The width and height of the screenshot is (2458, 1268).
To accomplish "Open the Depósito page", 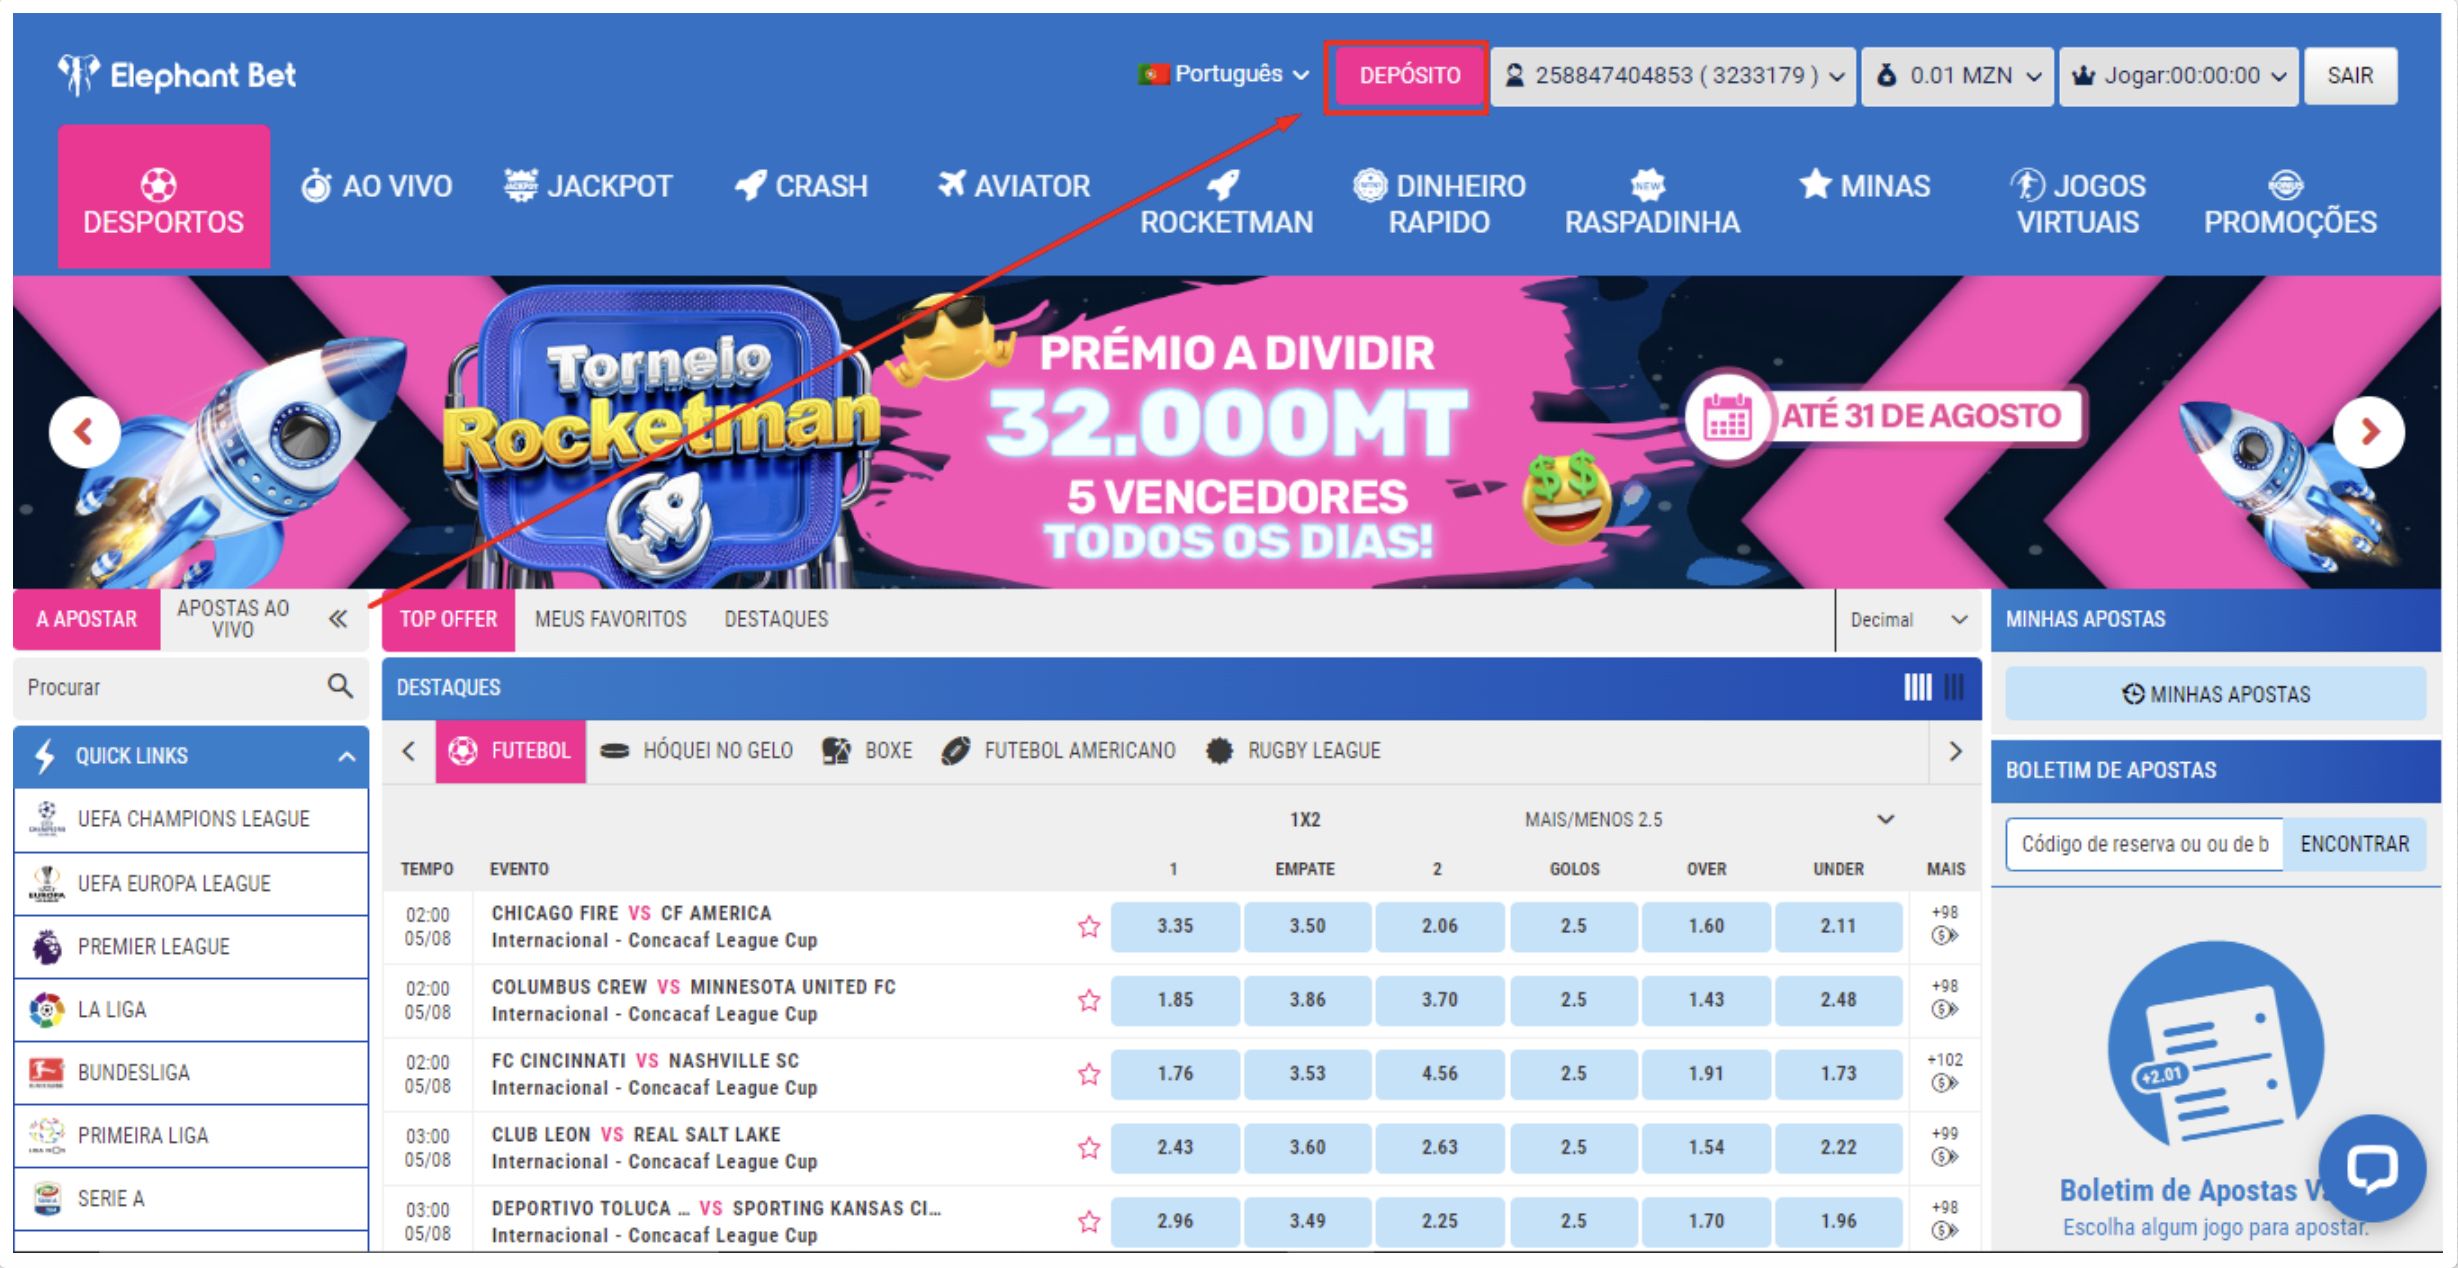I will click(1409, 76).
